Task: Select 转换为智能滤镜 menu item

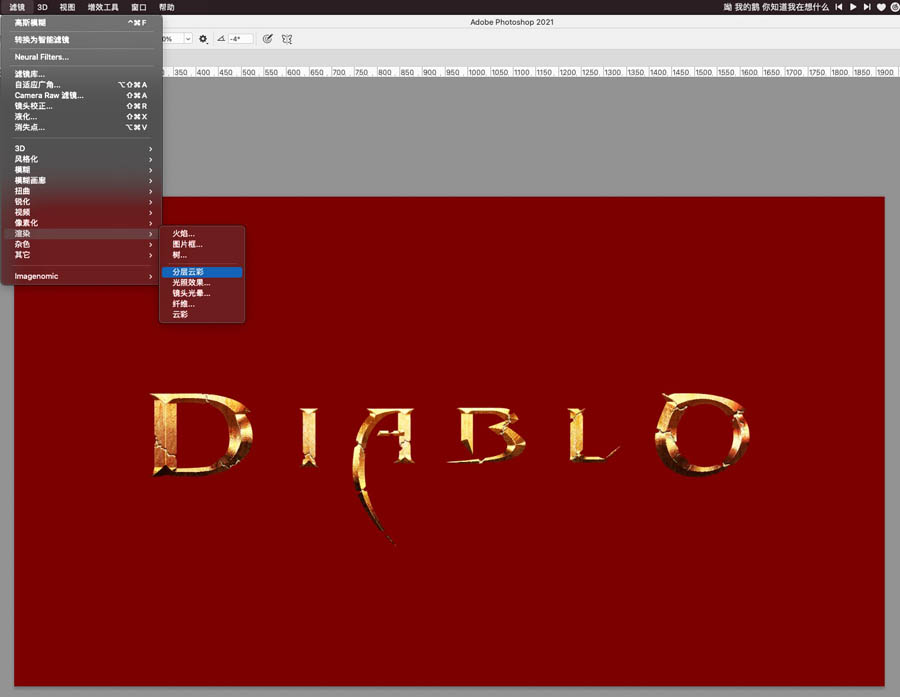Action: (x=42, y=40)
